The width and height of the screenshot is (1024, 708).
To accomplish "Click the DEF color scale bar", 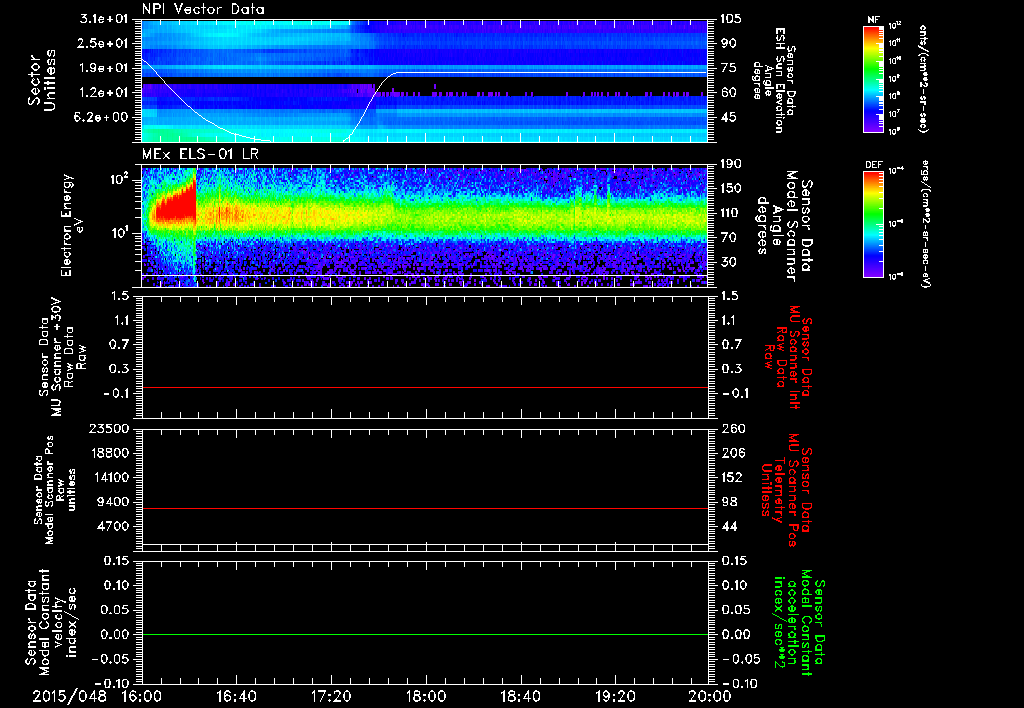I will (x=873, y=224).
